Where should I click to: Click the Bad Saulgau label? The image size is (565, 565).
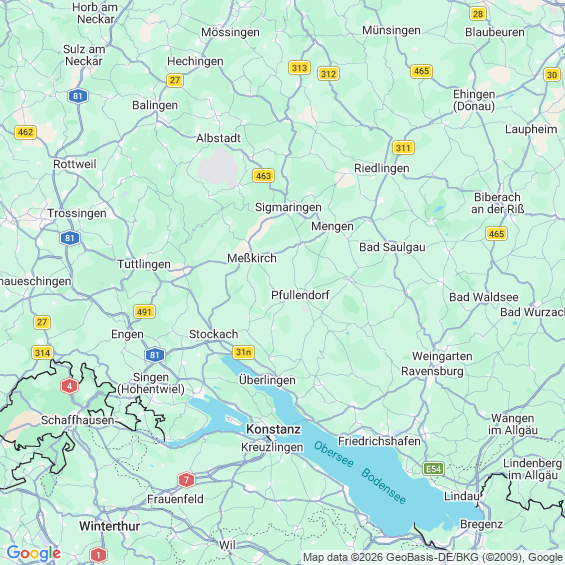[x=392, y=247]
